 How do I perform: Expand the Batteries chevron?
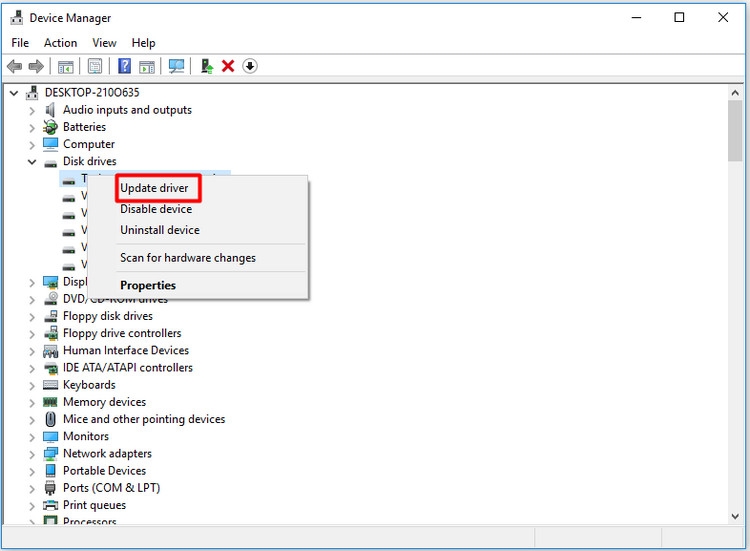(32, 128)
